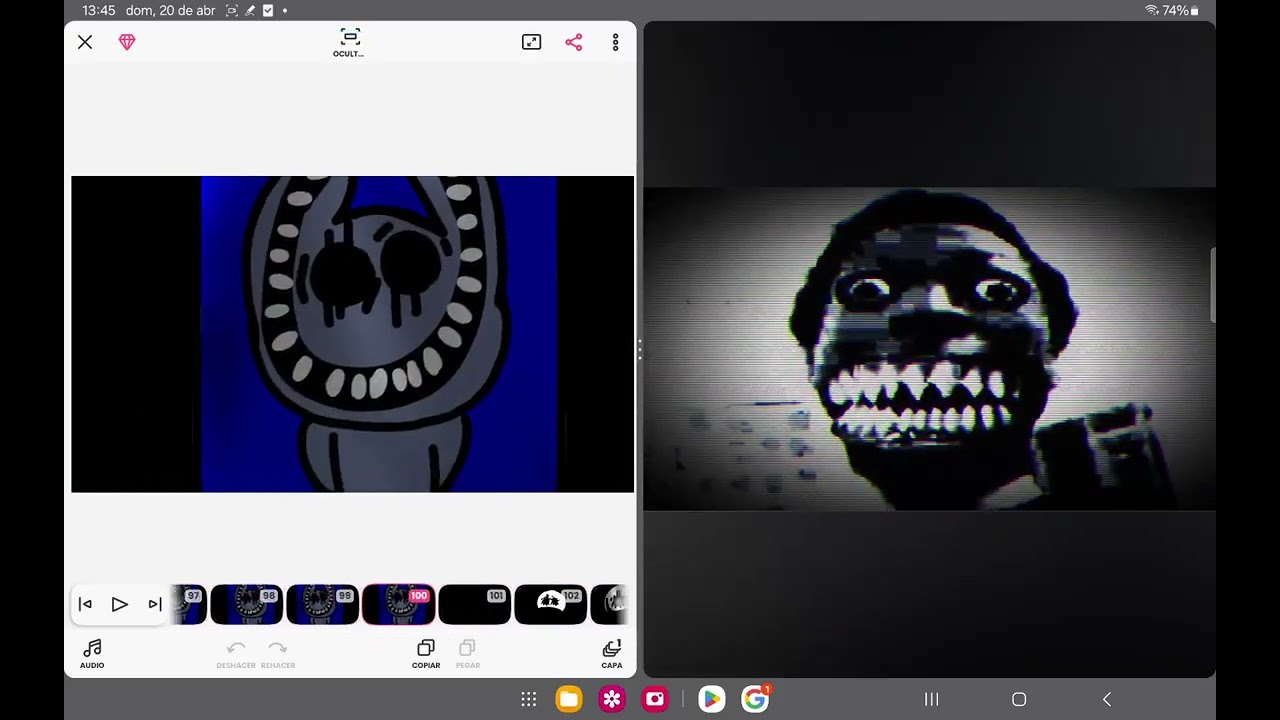Tap the 13:45 clock in status bar

pos(98,10)
